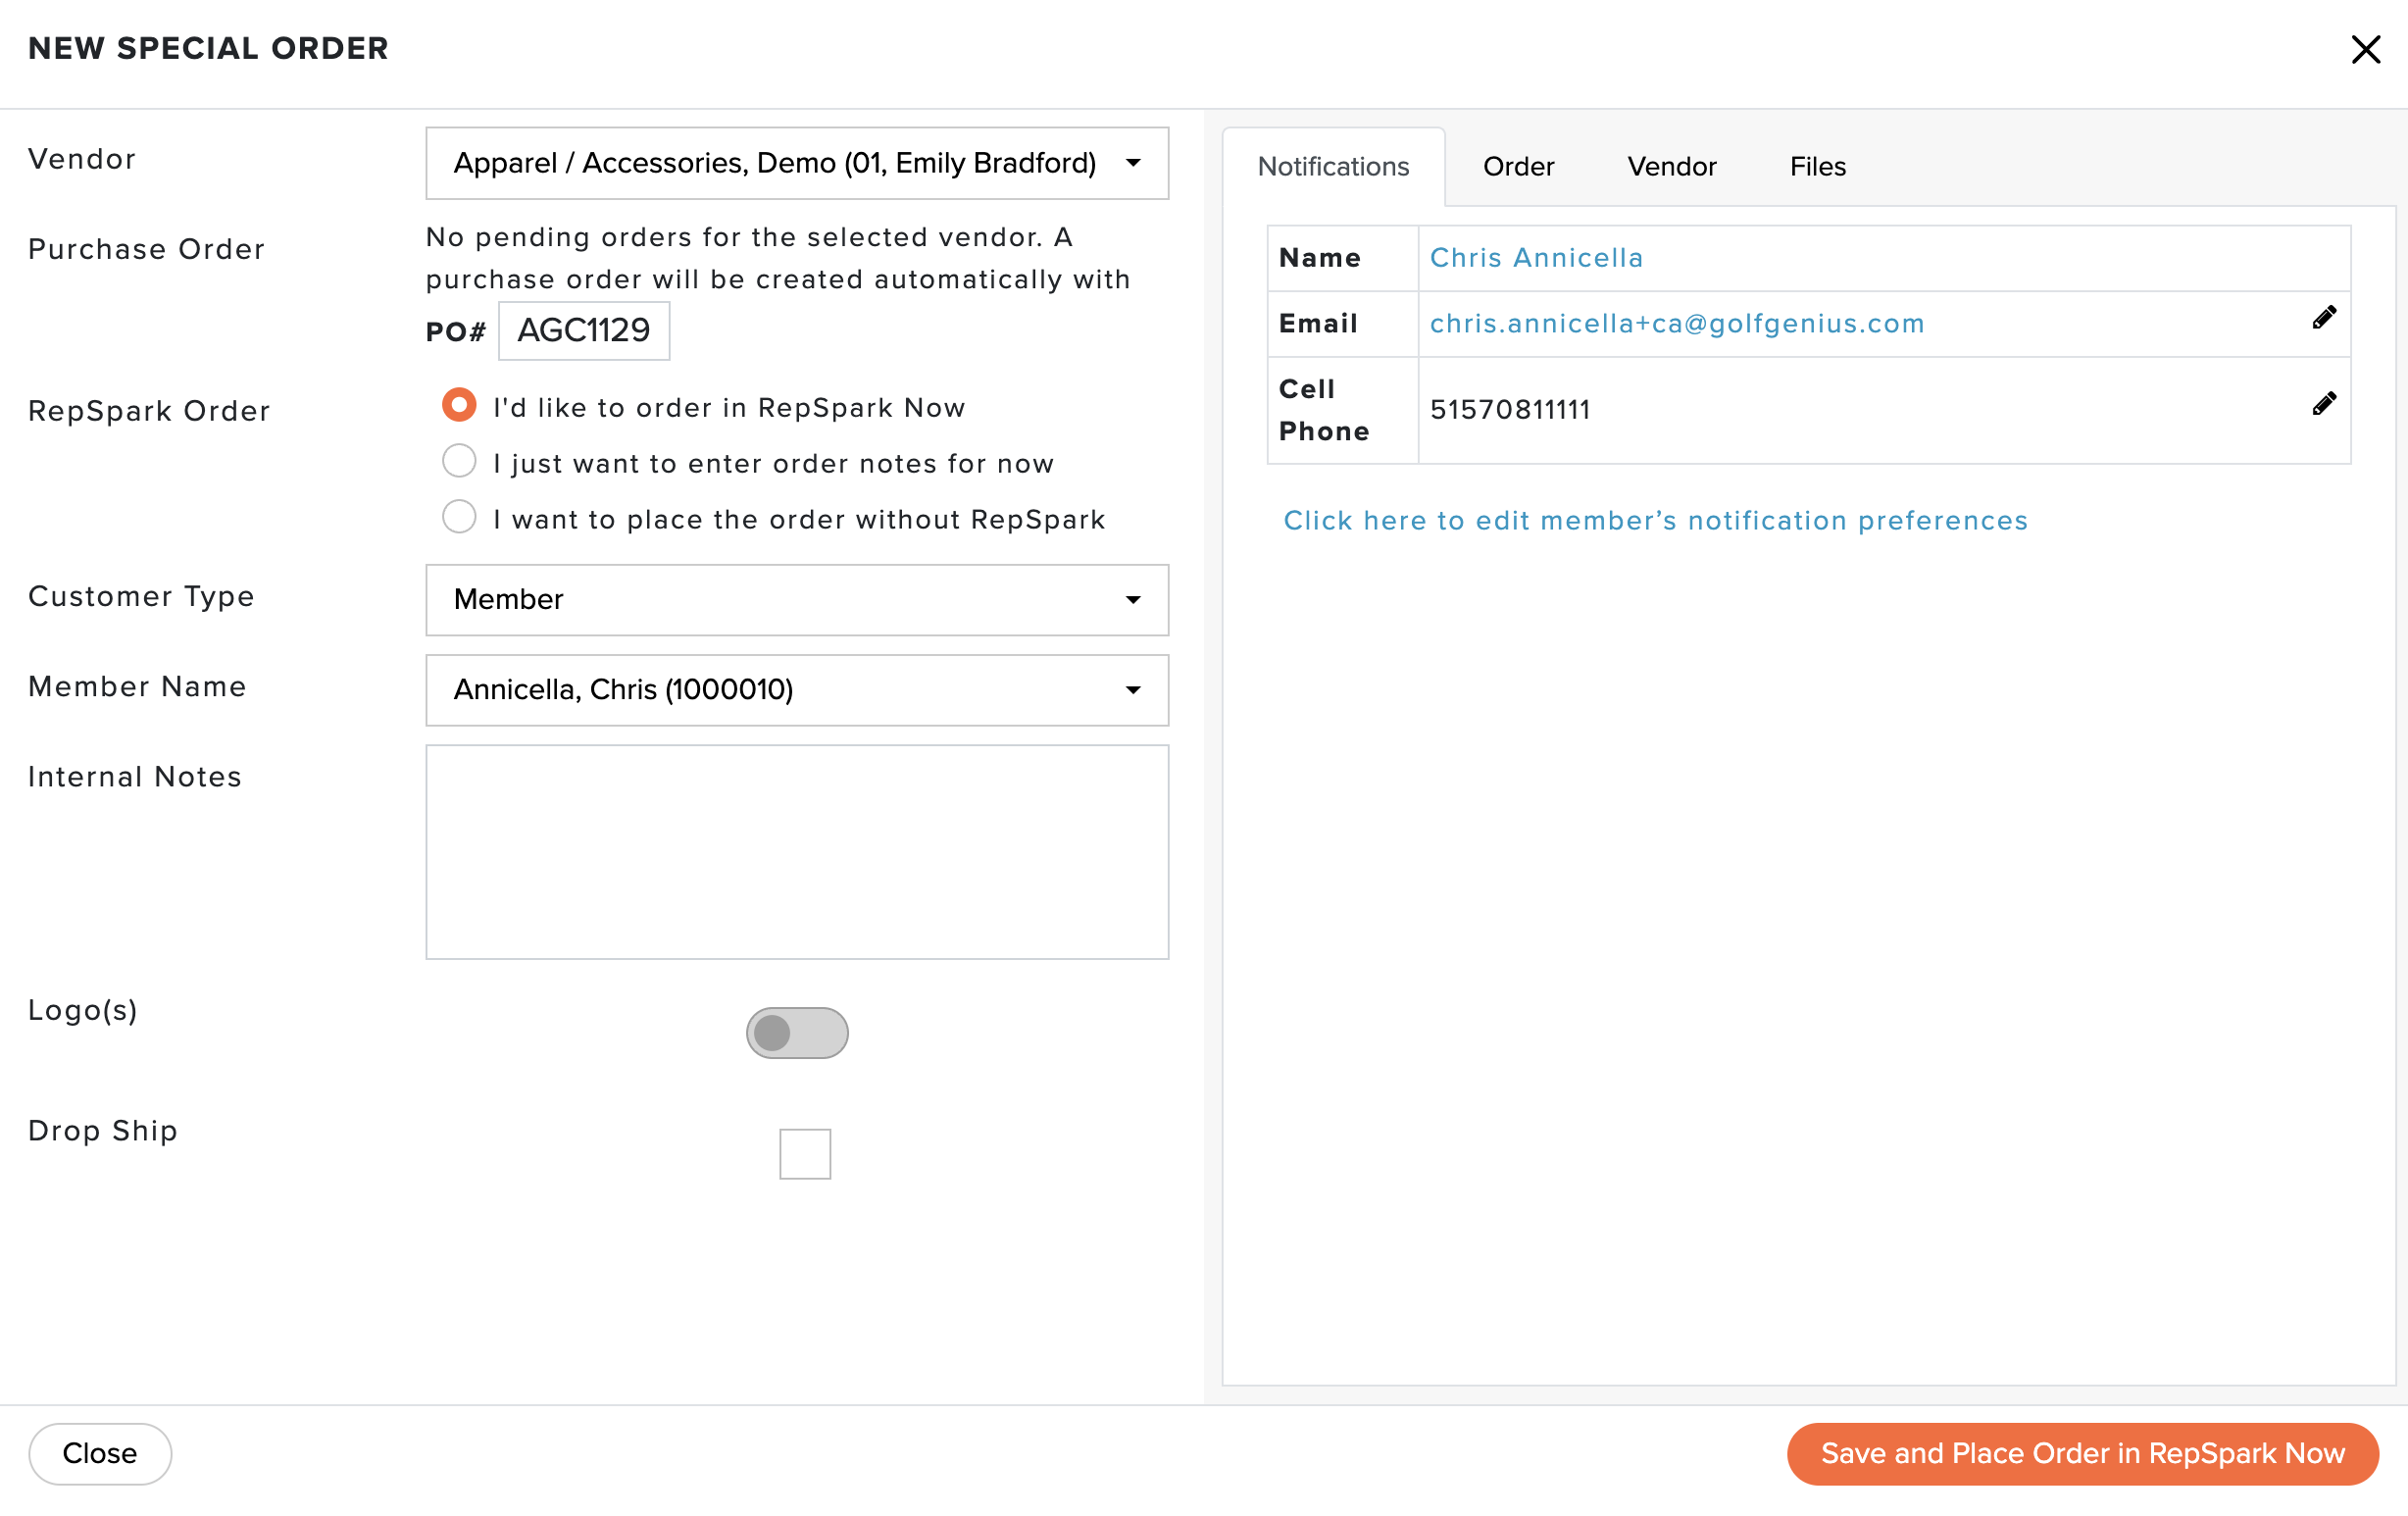2408x1516 pixels.
Task: Edit the email address with pencil icon
Action: click(2324, 318)
